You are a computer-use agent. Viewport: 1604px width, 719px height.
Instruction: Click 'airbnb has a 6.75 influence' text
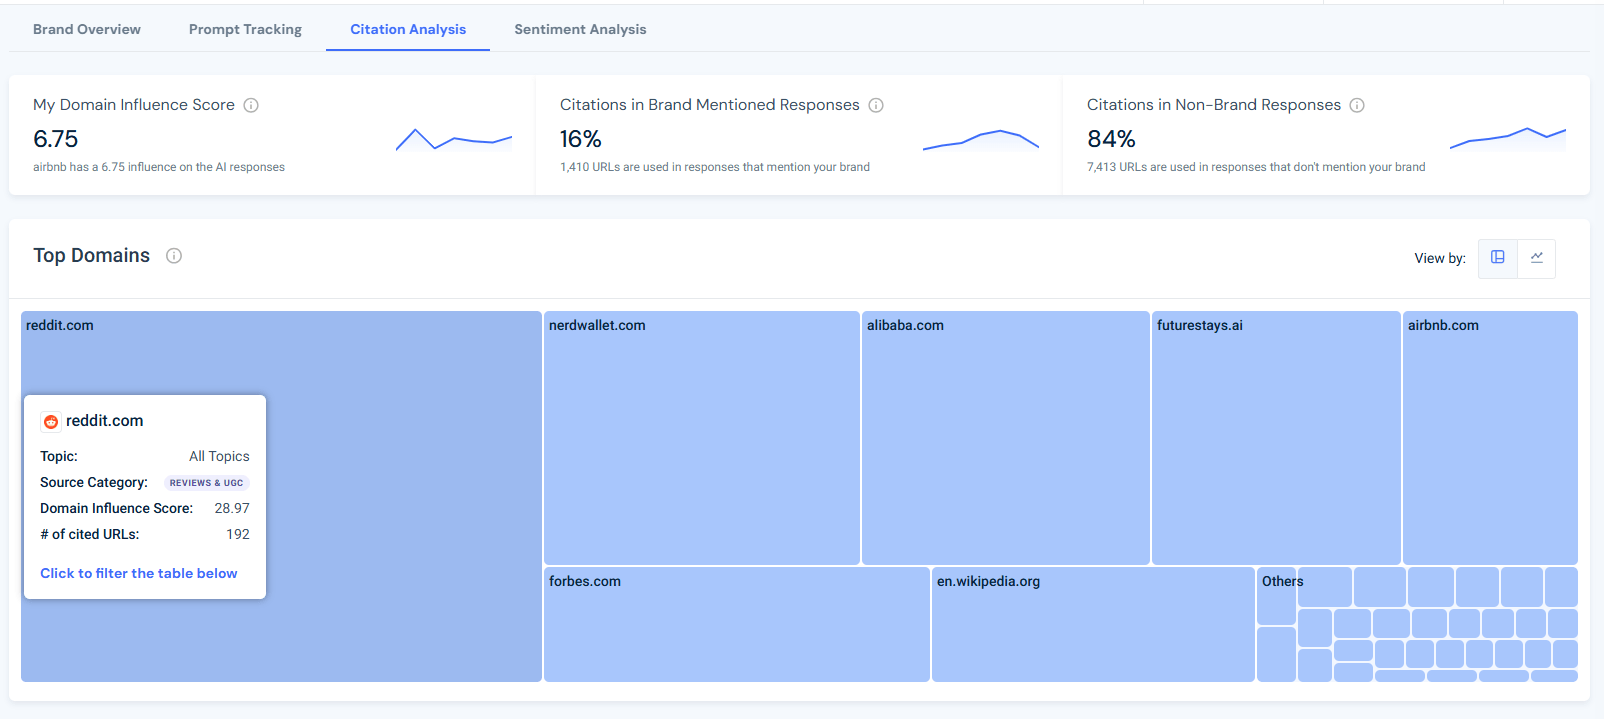(x=159, y=167)
